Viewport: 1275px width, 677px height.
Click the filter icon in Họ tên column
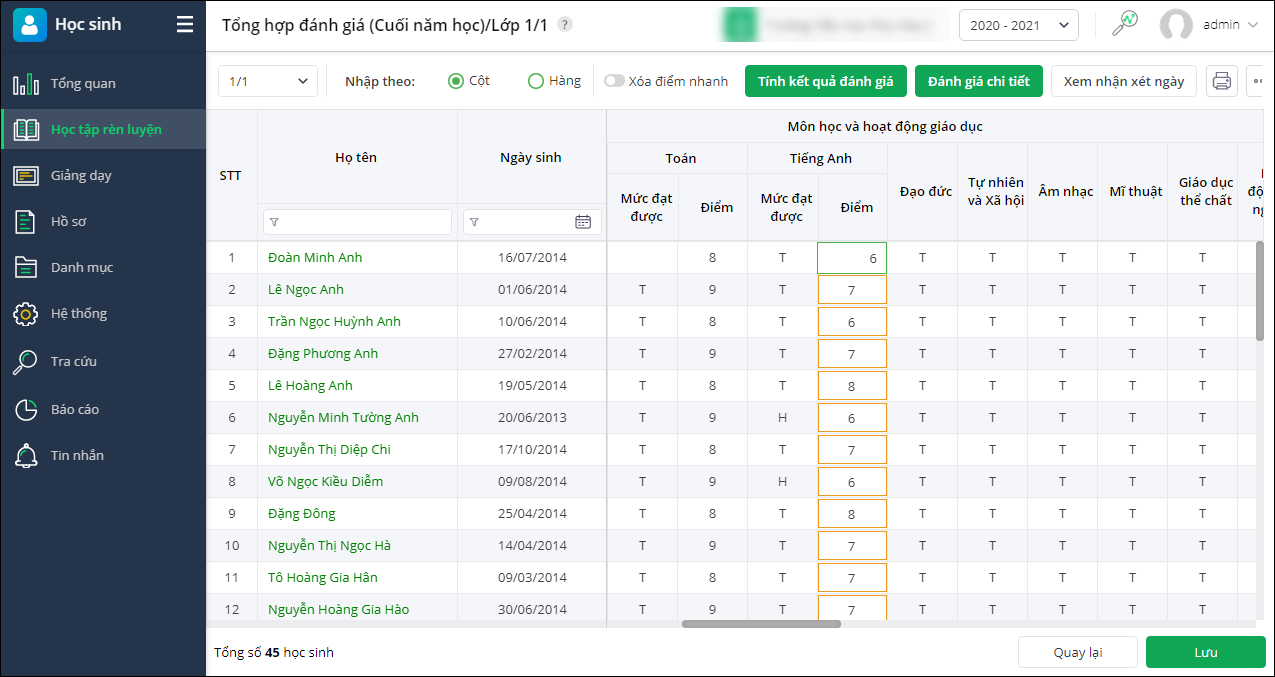point(275,222)
